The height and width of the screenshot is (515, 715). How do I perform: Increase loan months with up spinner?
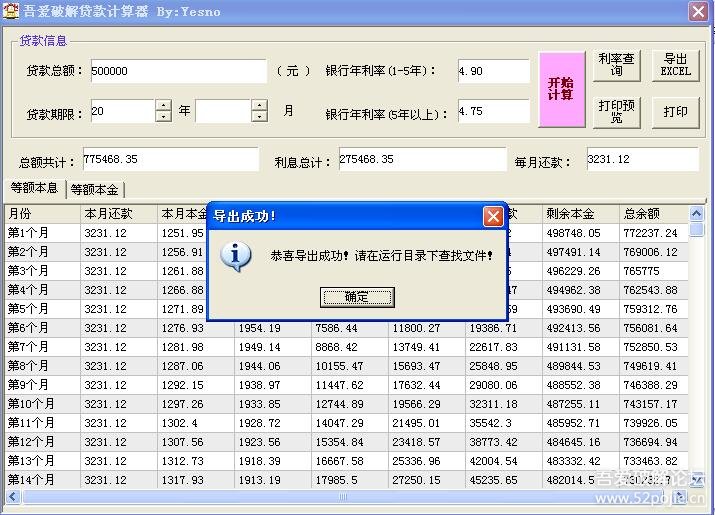point(259,105)
